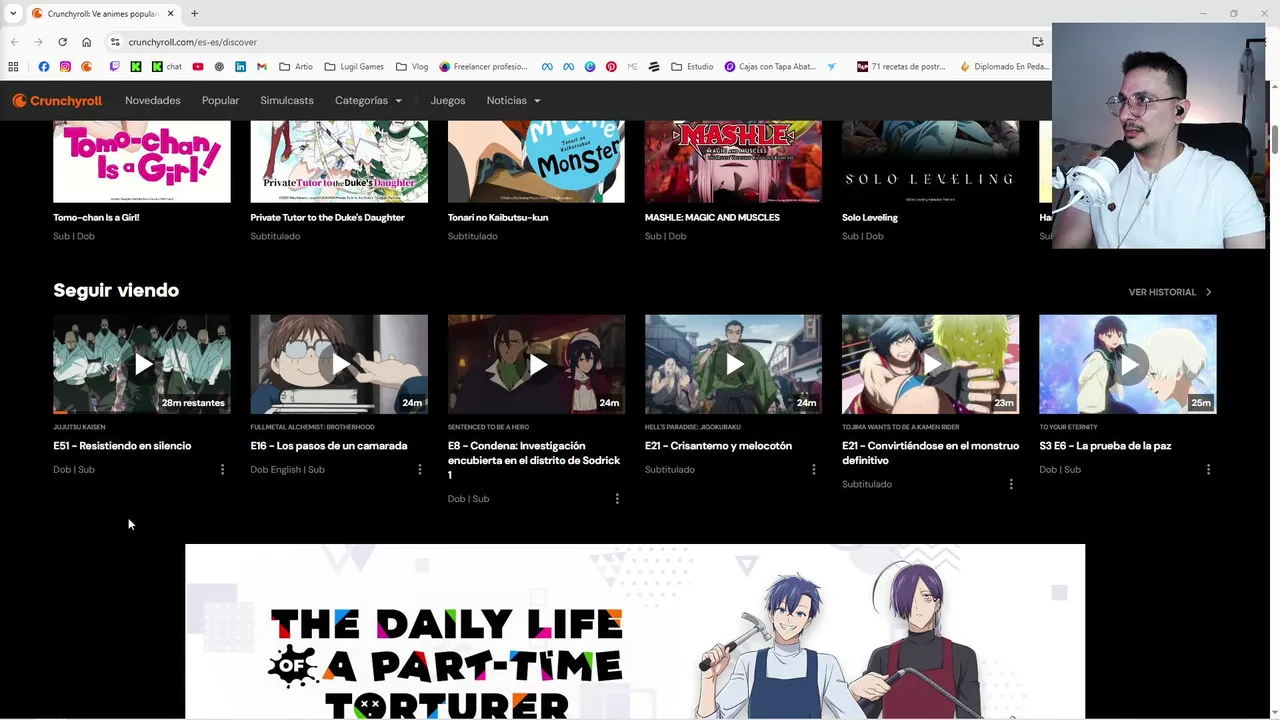Open the Twitch bookmark icon
Viewport: 1280px width, 720px height.
coord(114,67)
